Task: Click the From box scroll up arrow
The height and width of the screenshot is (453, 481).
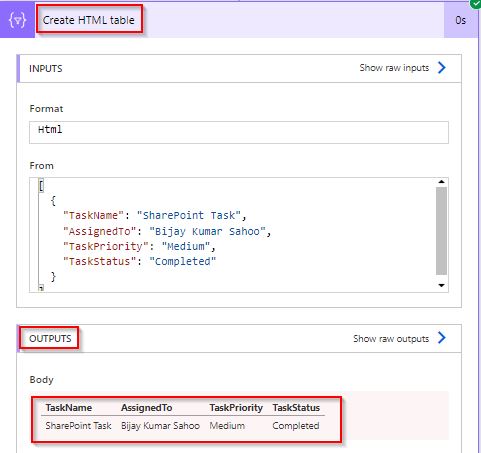Action: pyautogui.click(x=442, y=182)
